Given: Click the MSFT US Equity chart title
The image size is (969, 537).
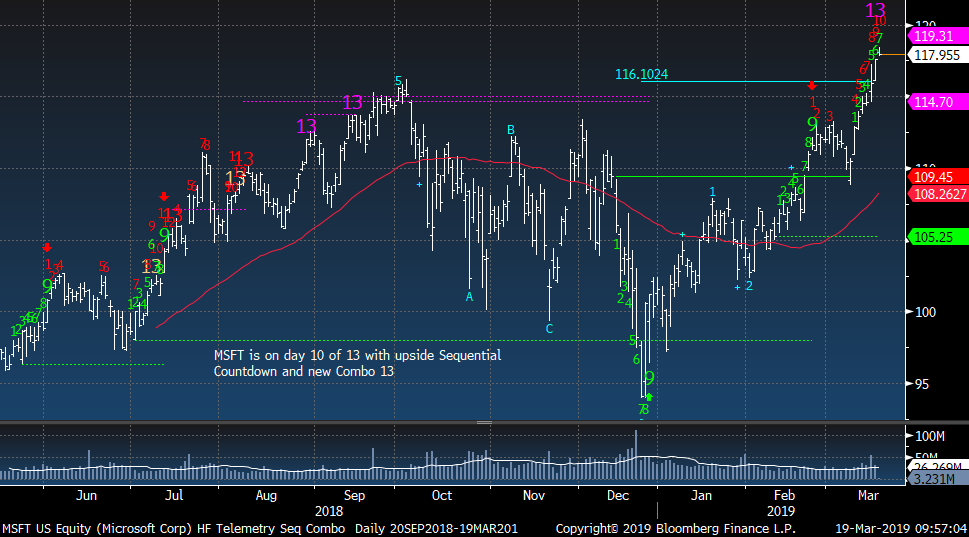Looking at the screenshot, I should (260, 529).
